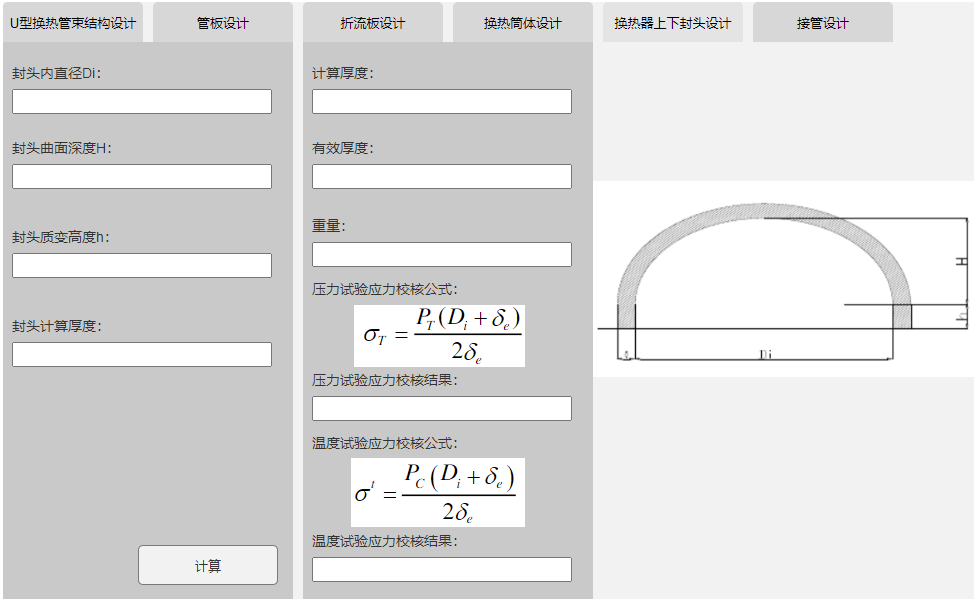Image resolution: width=978 pixels, height=604 pixels.
Task: Click the 有效厚度: label
Action: tap(342, 149)
